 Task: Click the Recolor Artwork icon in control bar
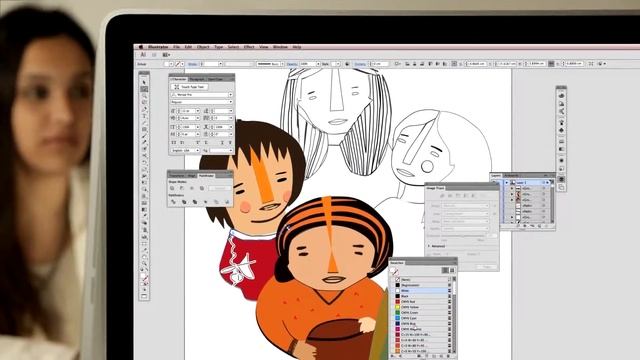point(347,64)
